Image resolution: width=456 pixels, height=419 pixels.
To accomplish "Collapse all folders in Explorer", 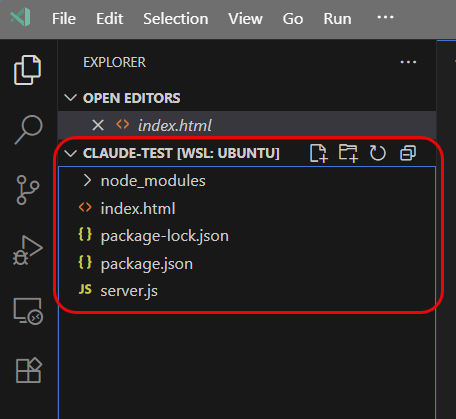I will pos(408,153).
